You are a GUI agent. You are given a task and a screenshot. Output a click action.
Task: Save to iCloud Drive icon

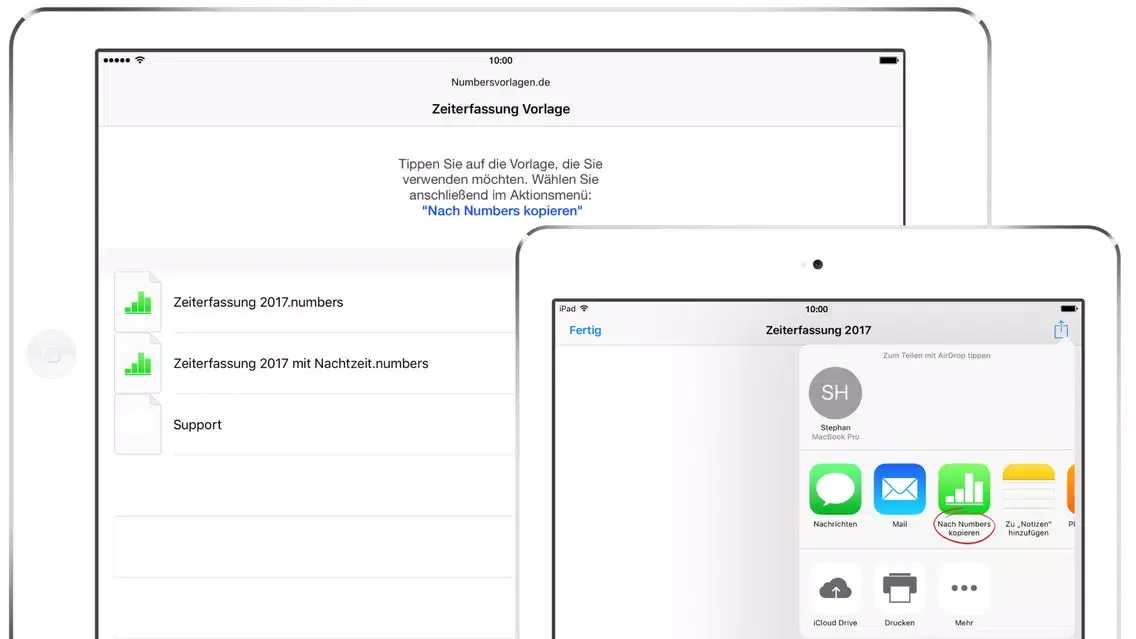[x=835, y=589]
